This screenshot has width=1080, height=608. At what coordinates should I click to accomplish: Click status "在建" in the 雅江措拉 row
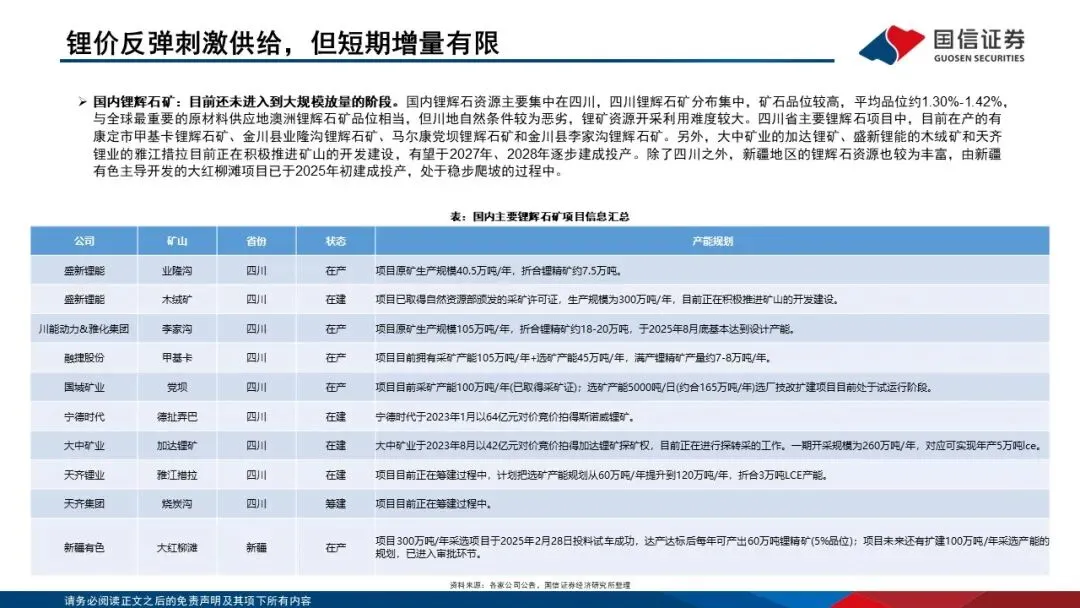pyautogui.click(x=335, y=475)
